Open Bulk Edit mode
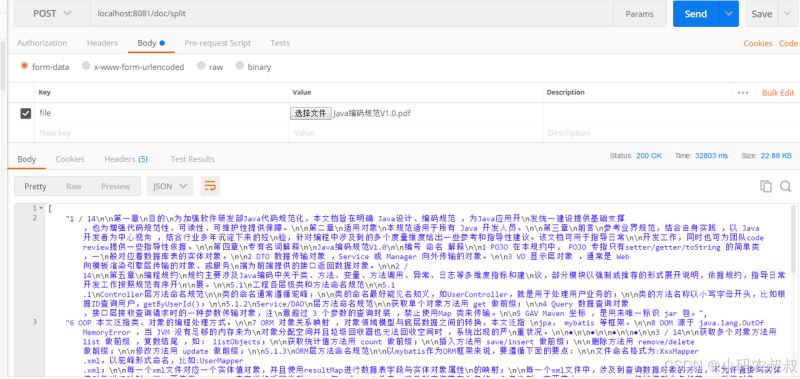Screen dimensions: 800x379 (778, 93)
